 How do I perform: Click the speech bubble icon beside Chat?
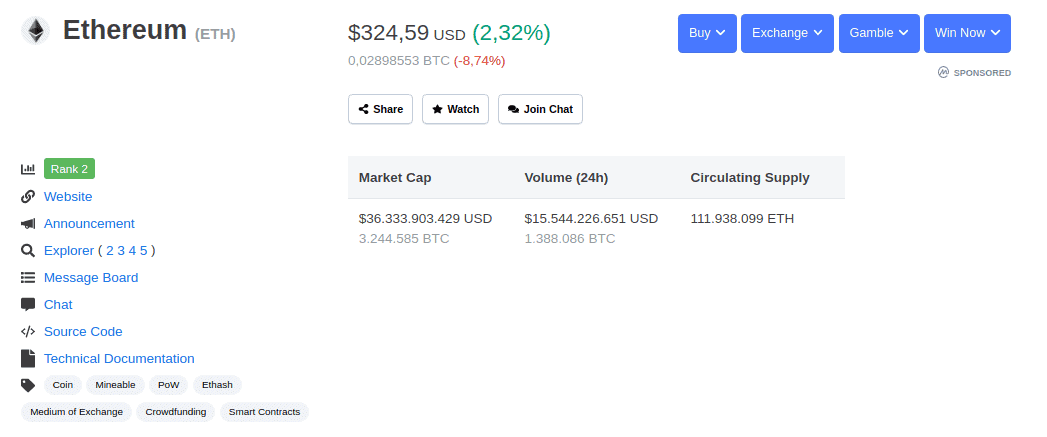pos(28,305)
